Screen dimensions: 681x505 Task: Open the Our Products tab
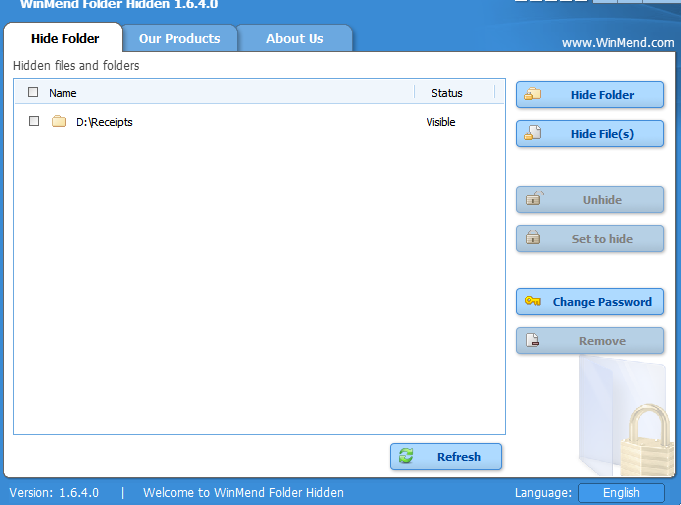(179, 38)
